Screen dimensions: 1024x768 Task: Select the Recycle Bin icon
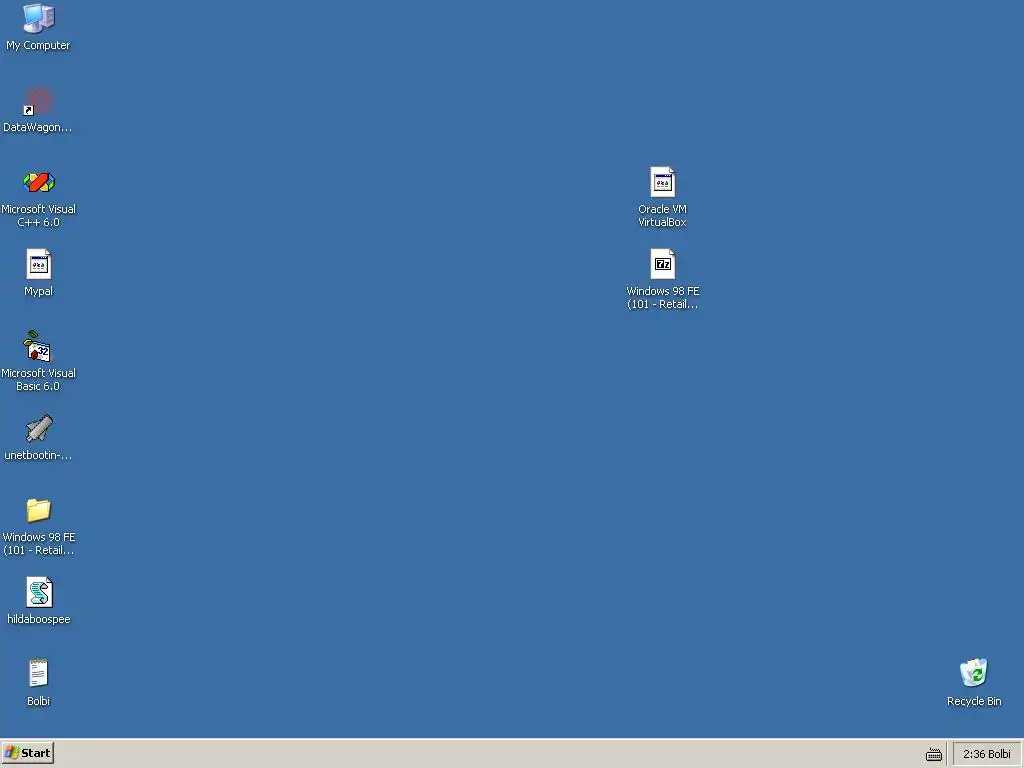tap(974, 673)
